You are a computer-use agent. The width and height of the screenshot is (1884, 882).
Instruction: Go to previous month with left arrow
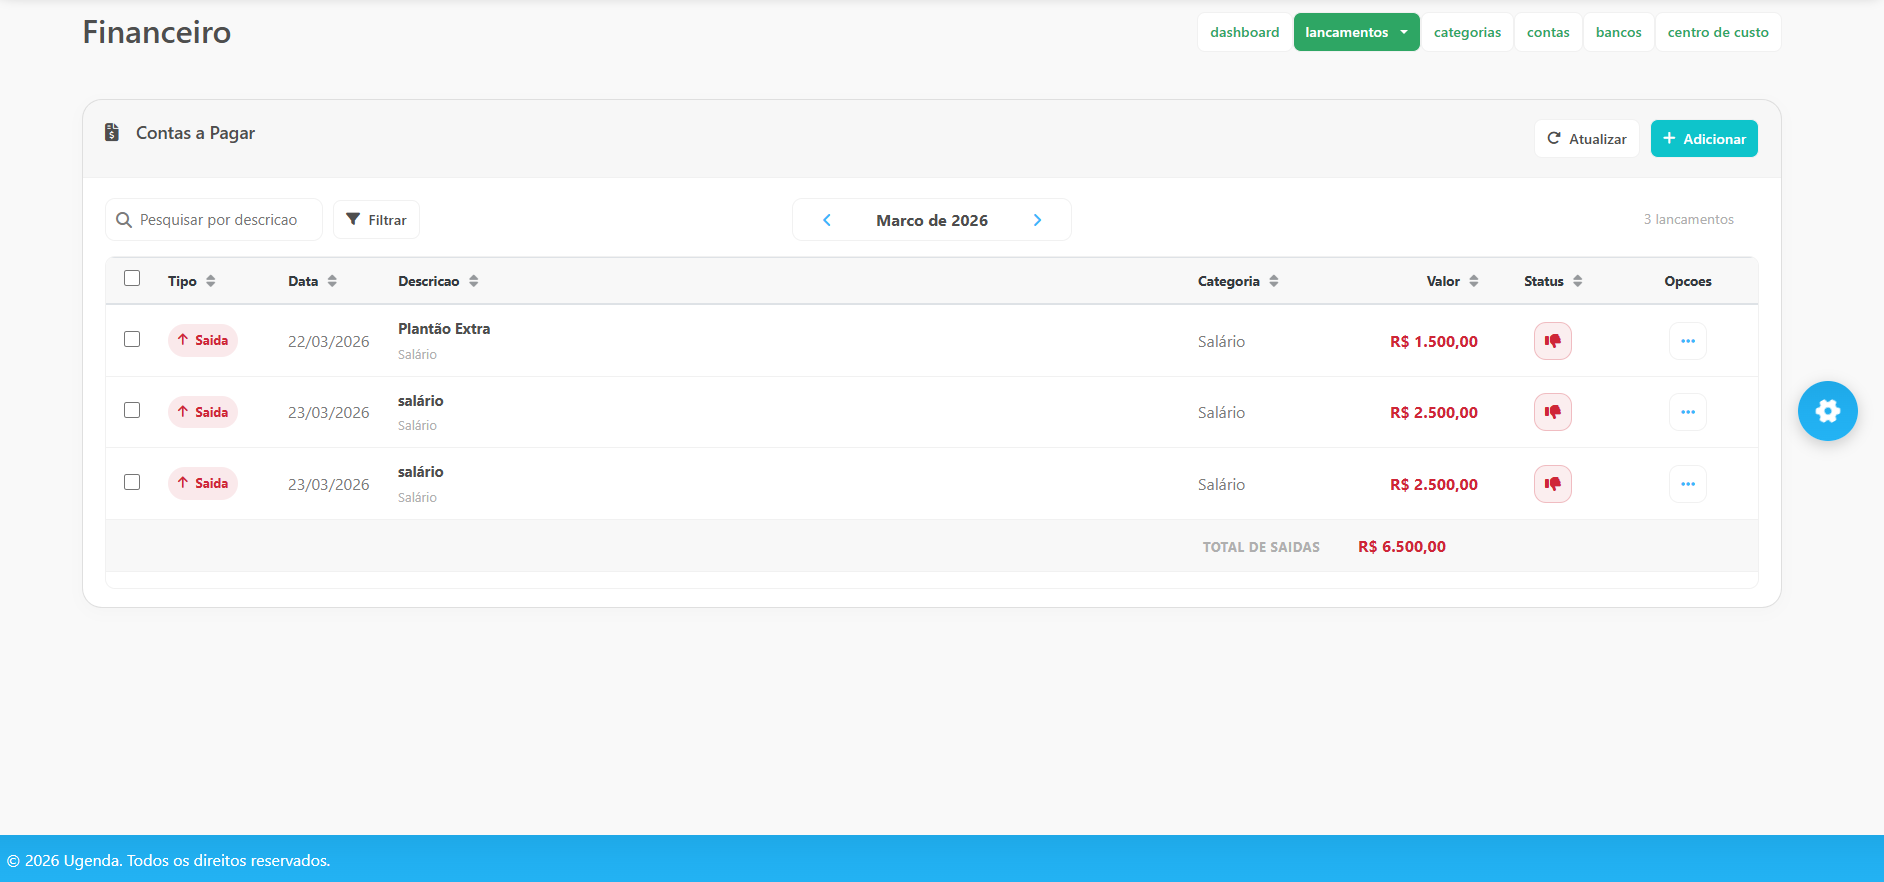pyautogui.click(x=827, y=220)
